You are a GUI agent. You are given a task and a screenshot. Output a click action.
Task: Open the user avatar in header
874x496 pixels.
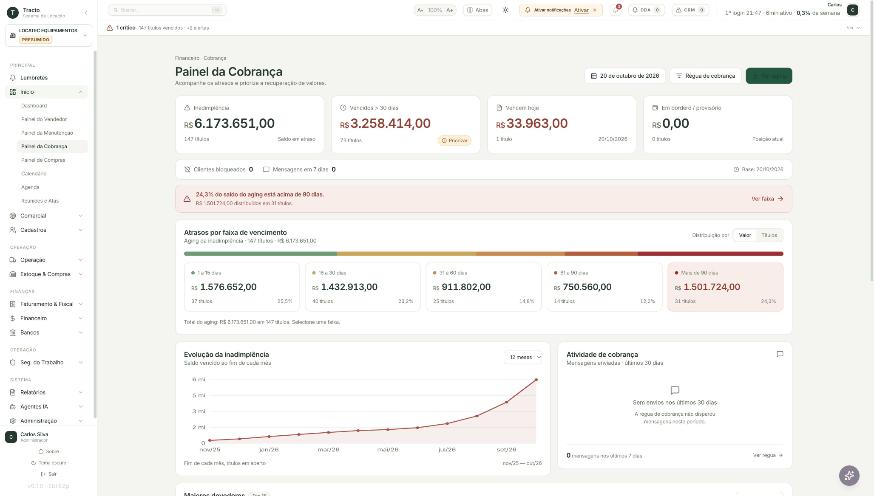852,10
